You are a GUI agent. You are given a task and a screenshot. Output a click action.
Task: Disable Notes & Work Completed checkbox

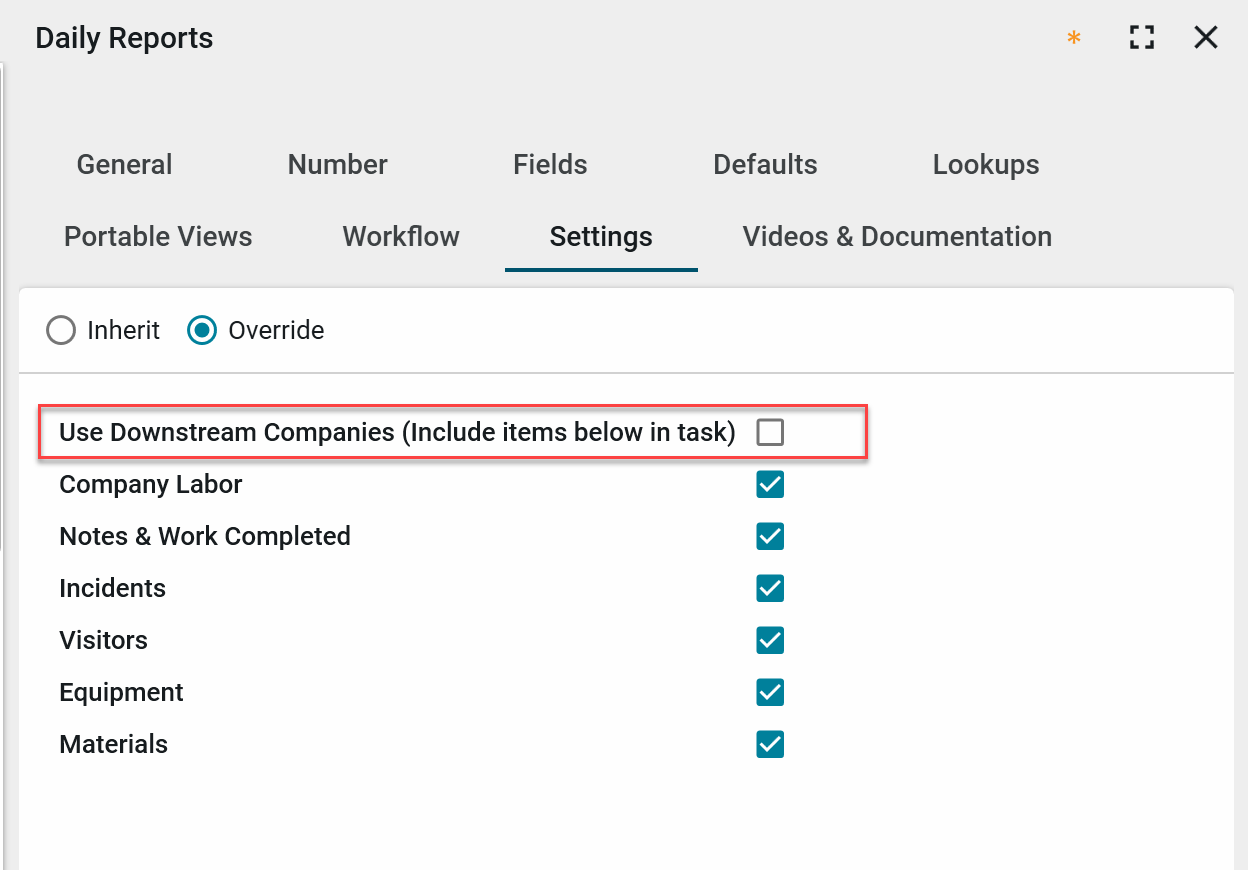[770, 537]
